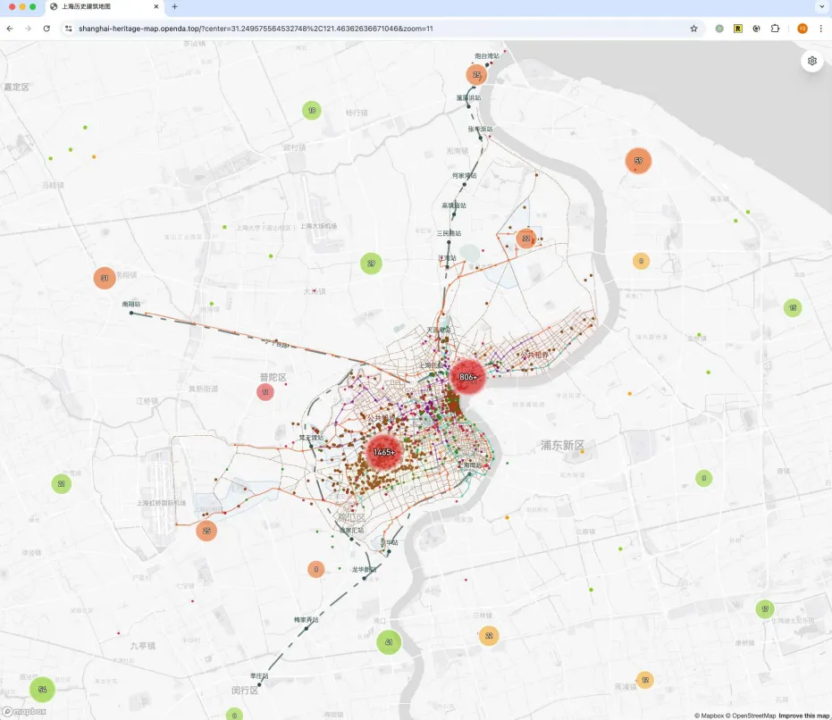Click the 1465+ red cluster marker
The width and height of the screenshot is (832, 720).
(x=384, y=452)
